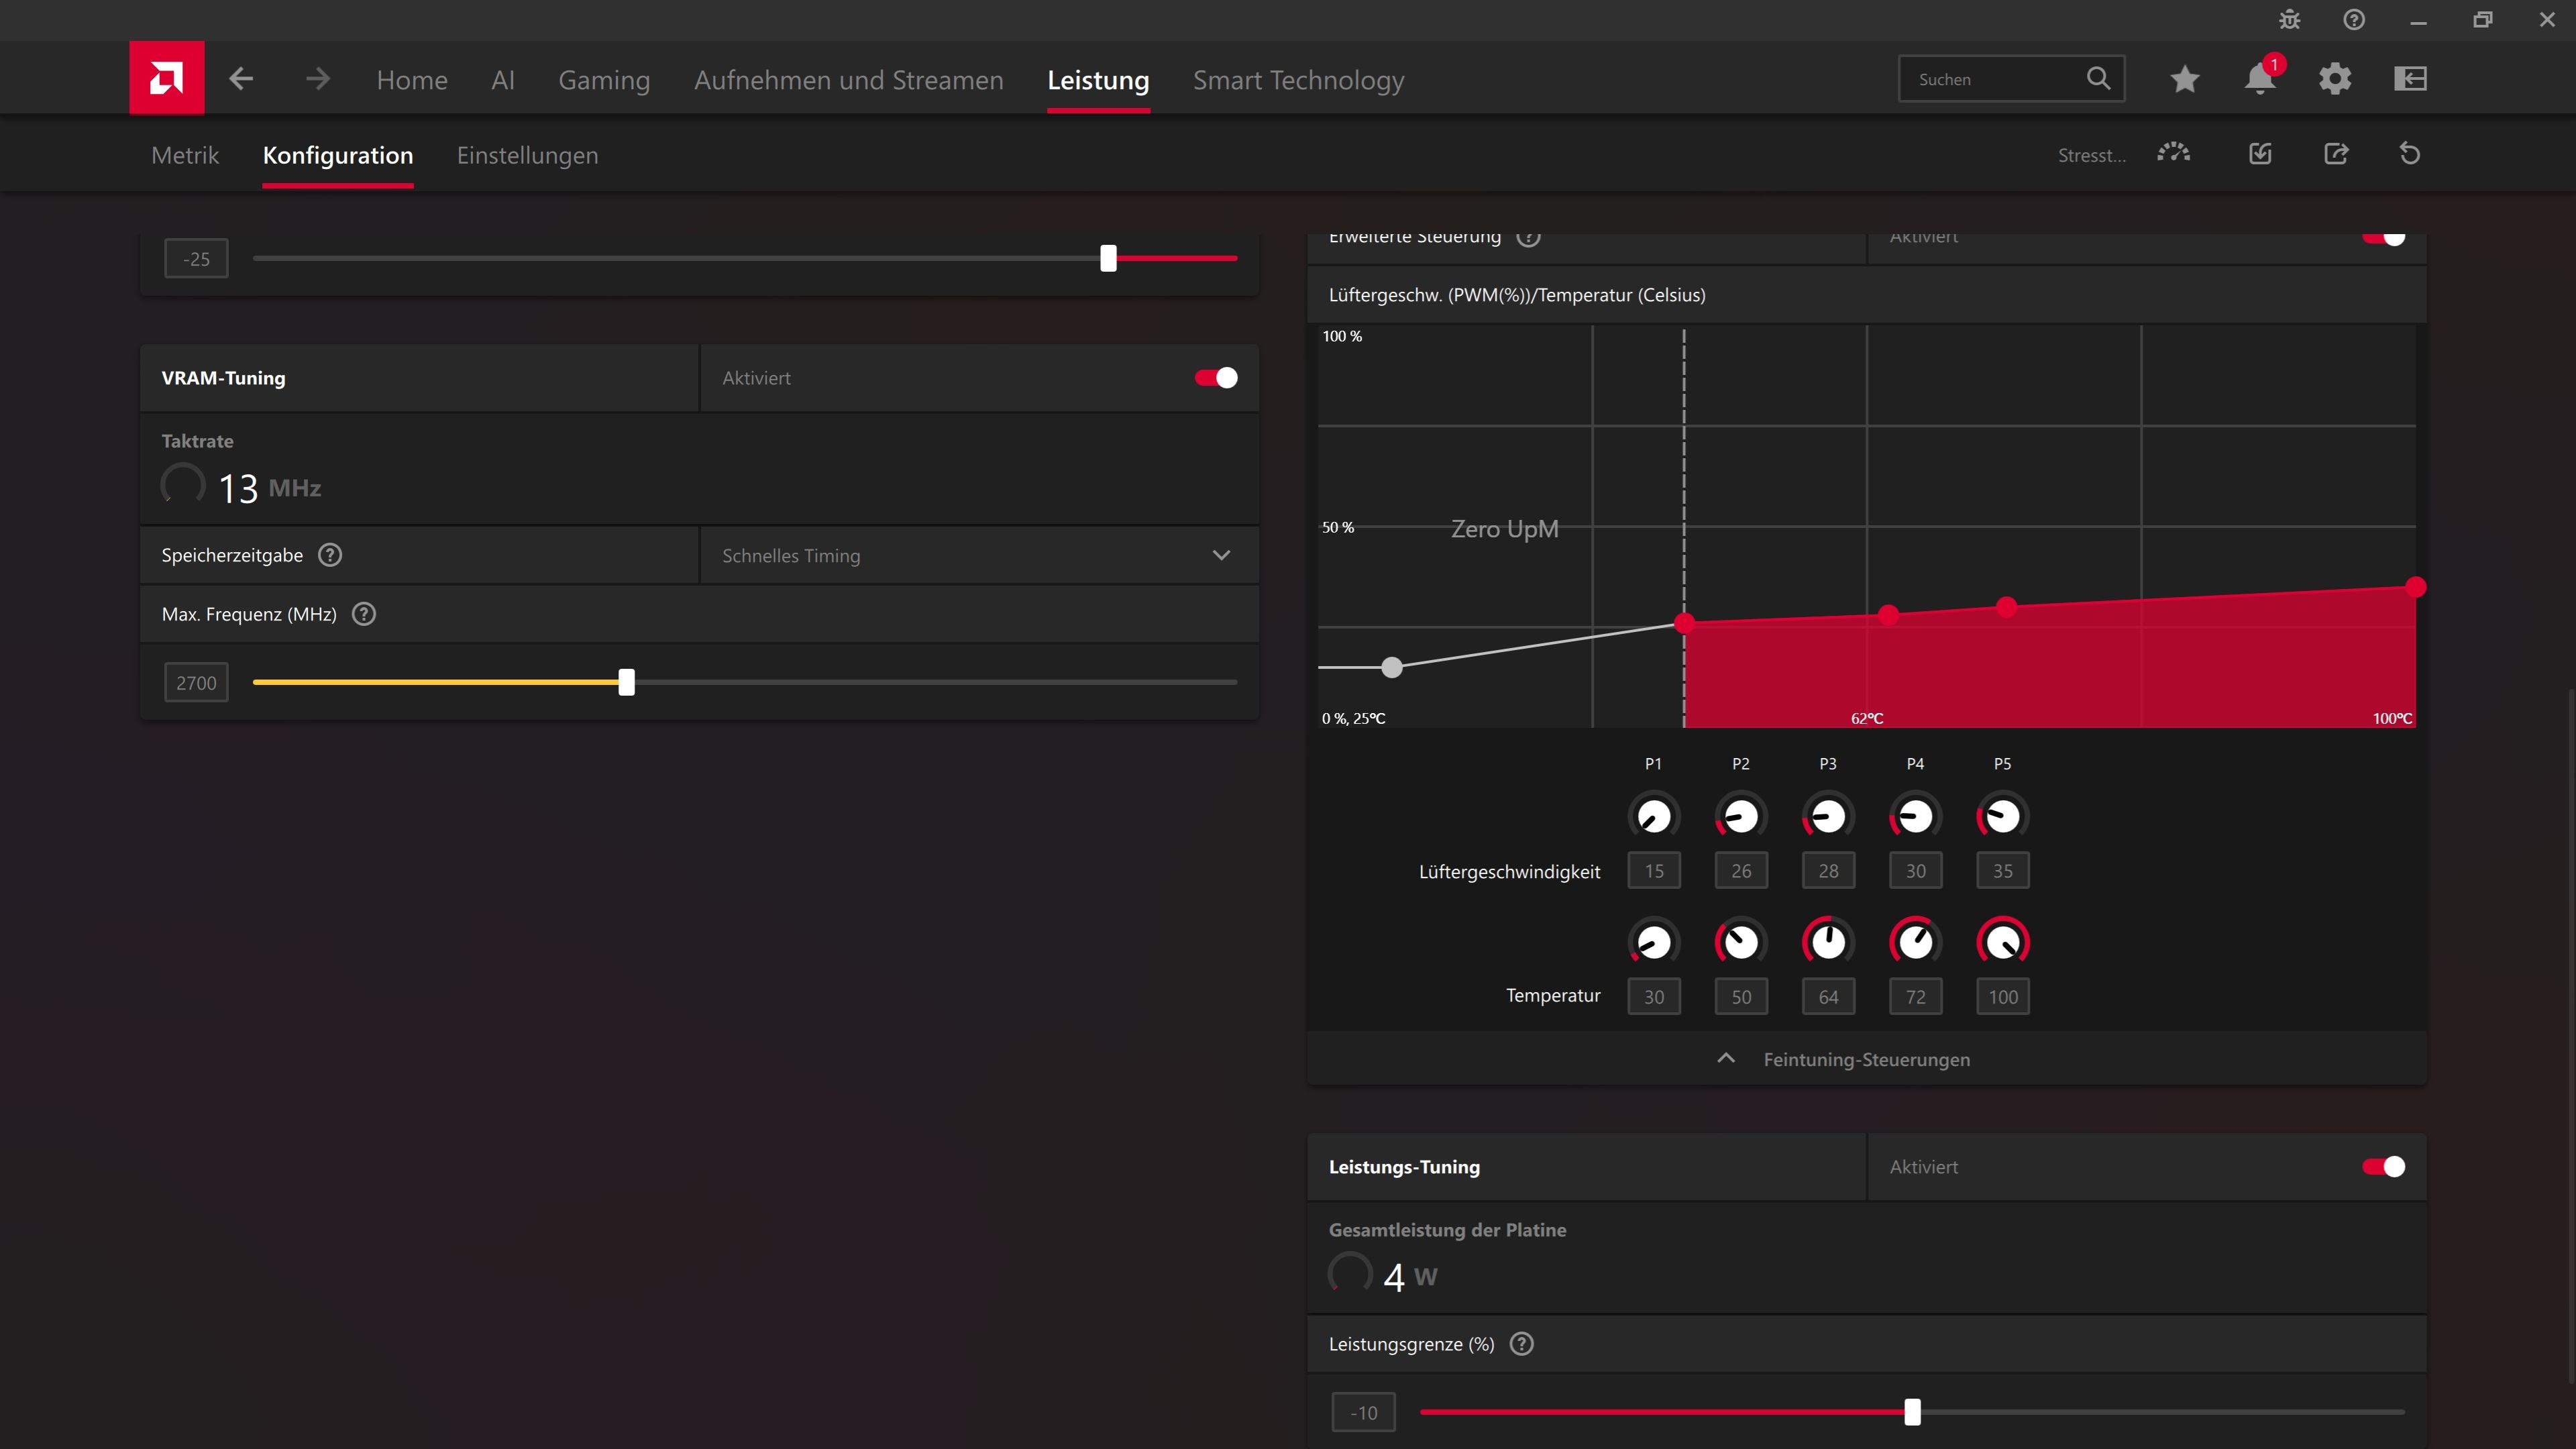Click the bug report icon

coord(2289,20)
